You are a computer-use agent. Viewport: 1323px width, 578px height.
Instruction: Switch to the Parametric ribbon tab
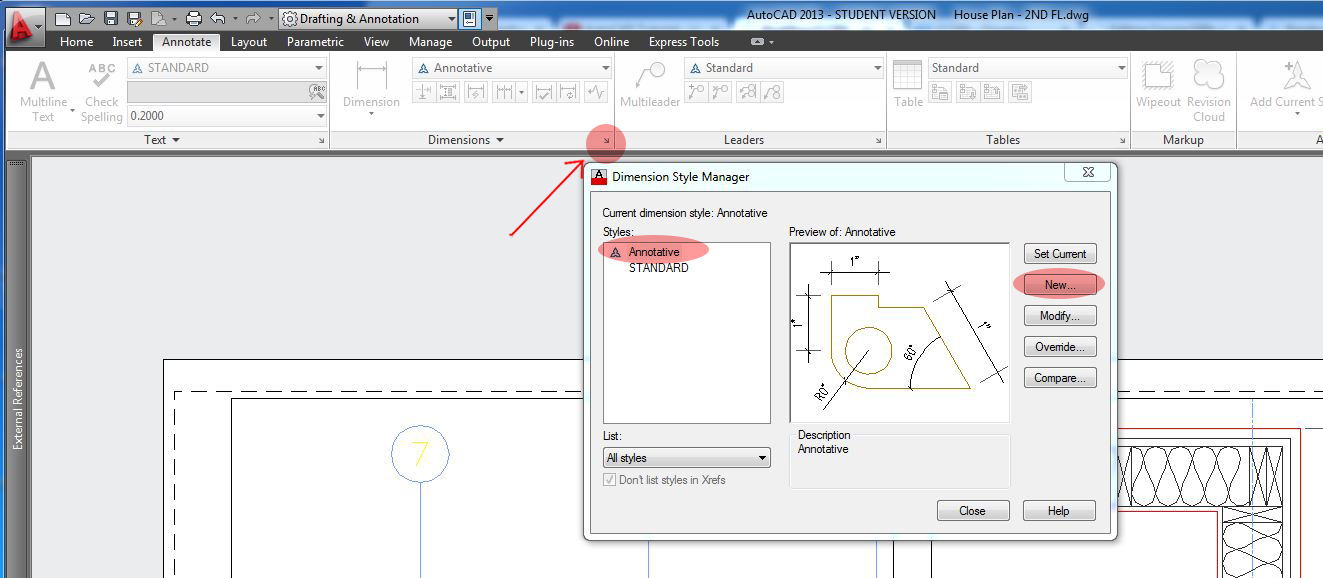point(315,42)
